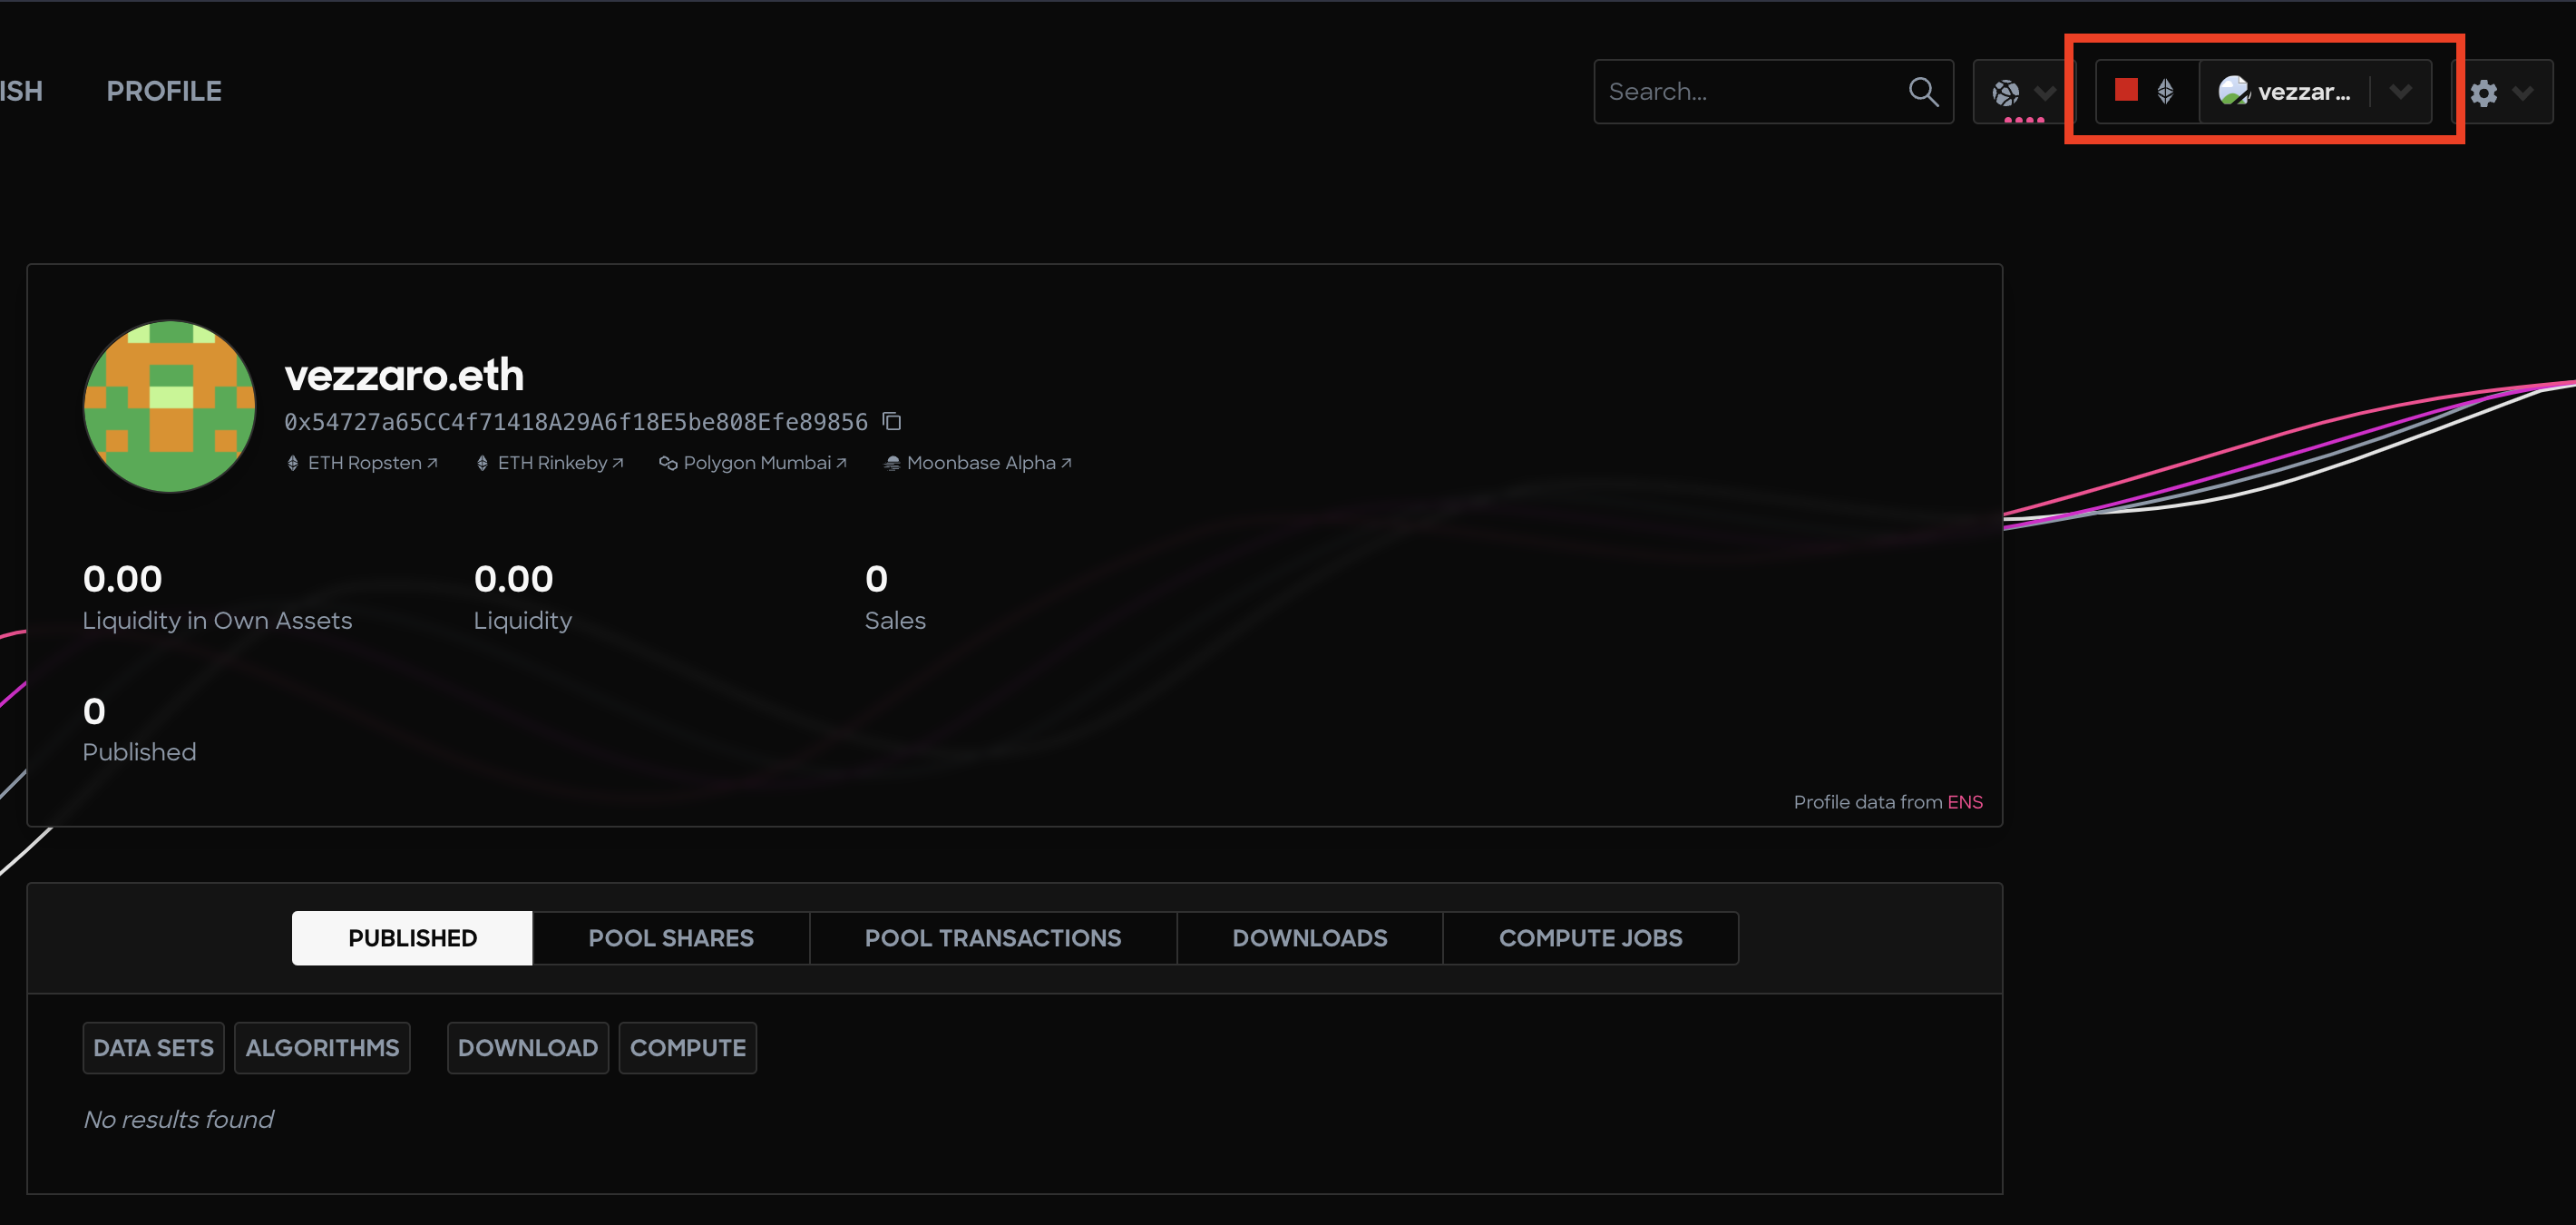This screenshot has height=1225, width=2576.
Task: Switch to the POOL SHARES tab
Action: [670, 937]
